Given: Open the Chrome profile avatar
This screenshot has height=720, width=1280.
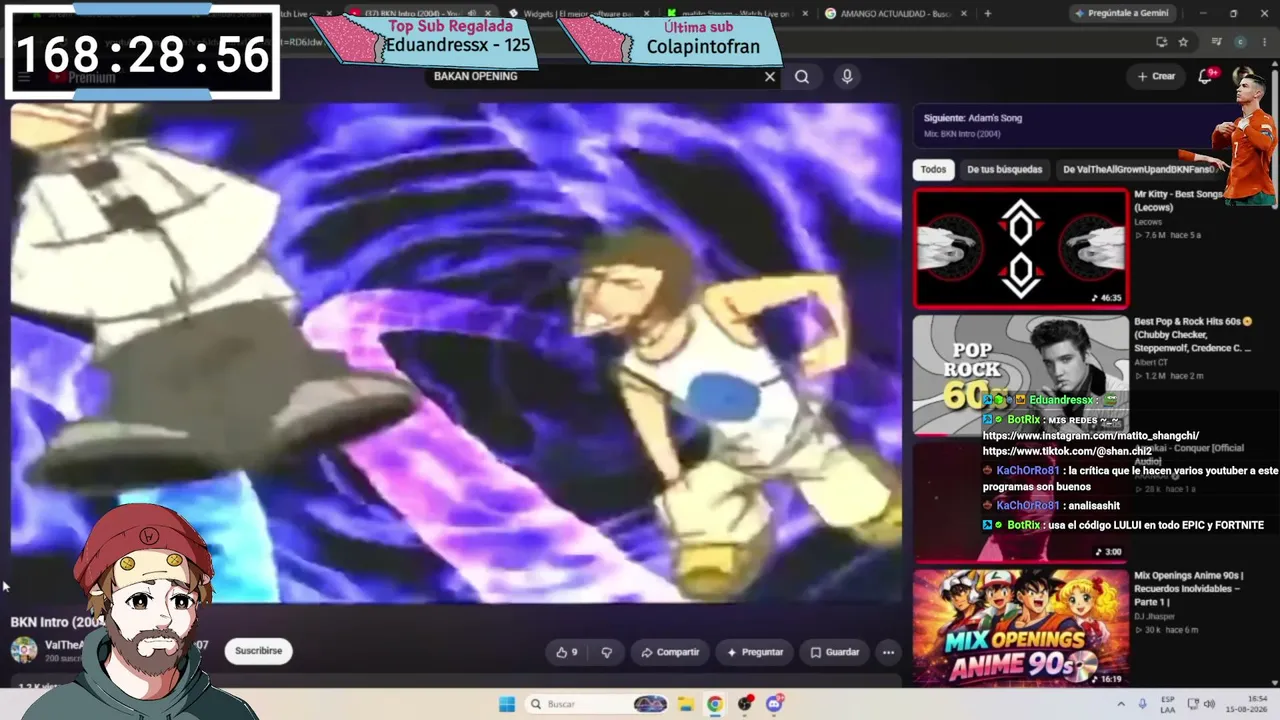Looking at the screenshot, I should tap(1240, 42).
